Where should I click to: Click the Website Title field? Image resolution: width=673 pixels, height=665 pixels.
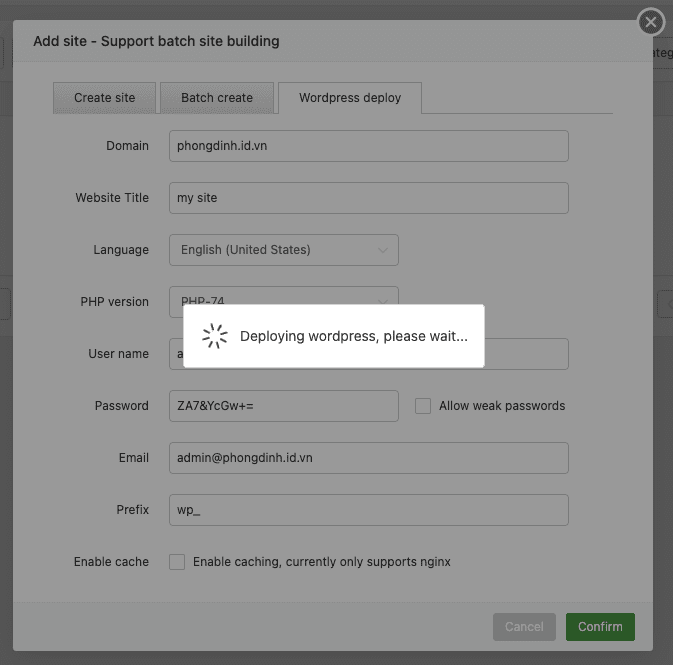[369, 198]
